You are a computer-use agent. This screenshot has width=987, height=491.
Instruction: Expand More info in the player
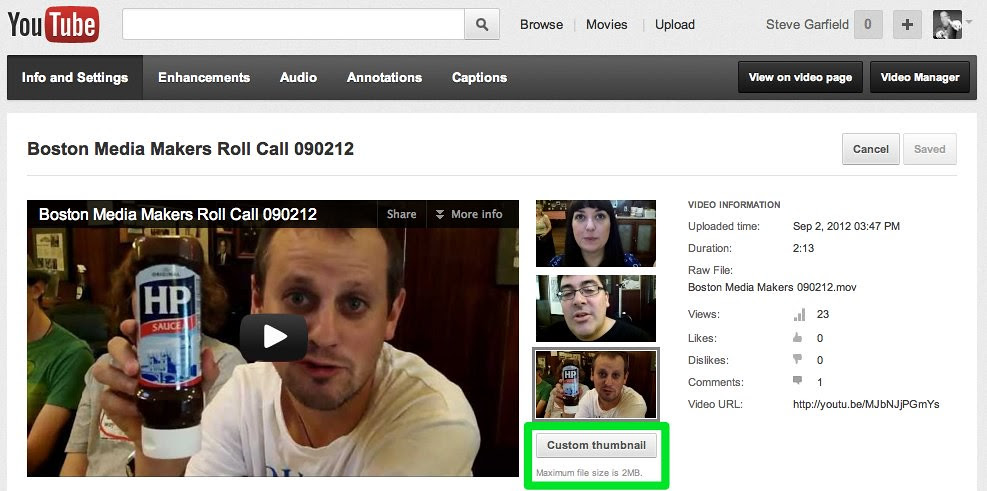[470, 214]
